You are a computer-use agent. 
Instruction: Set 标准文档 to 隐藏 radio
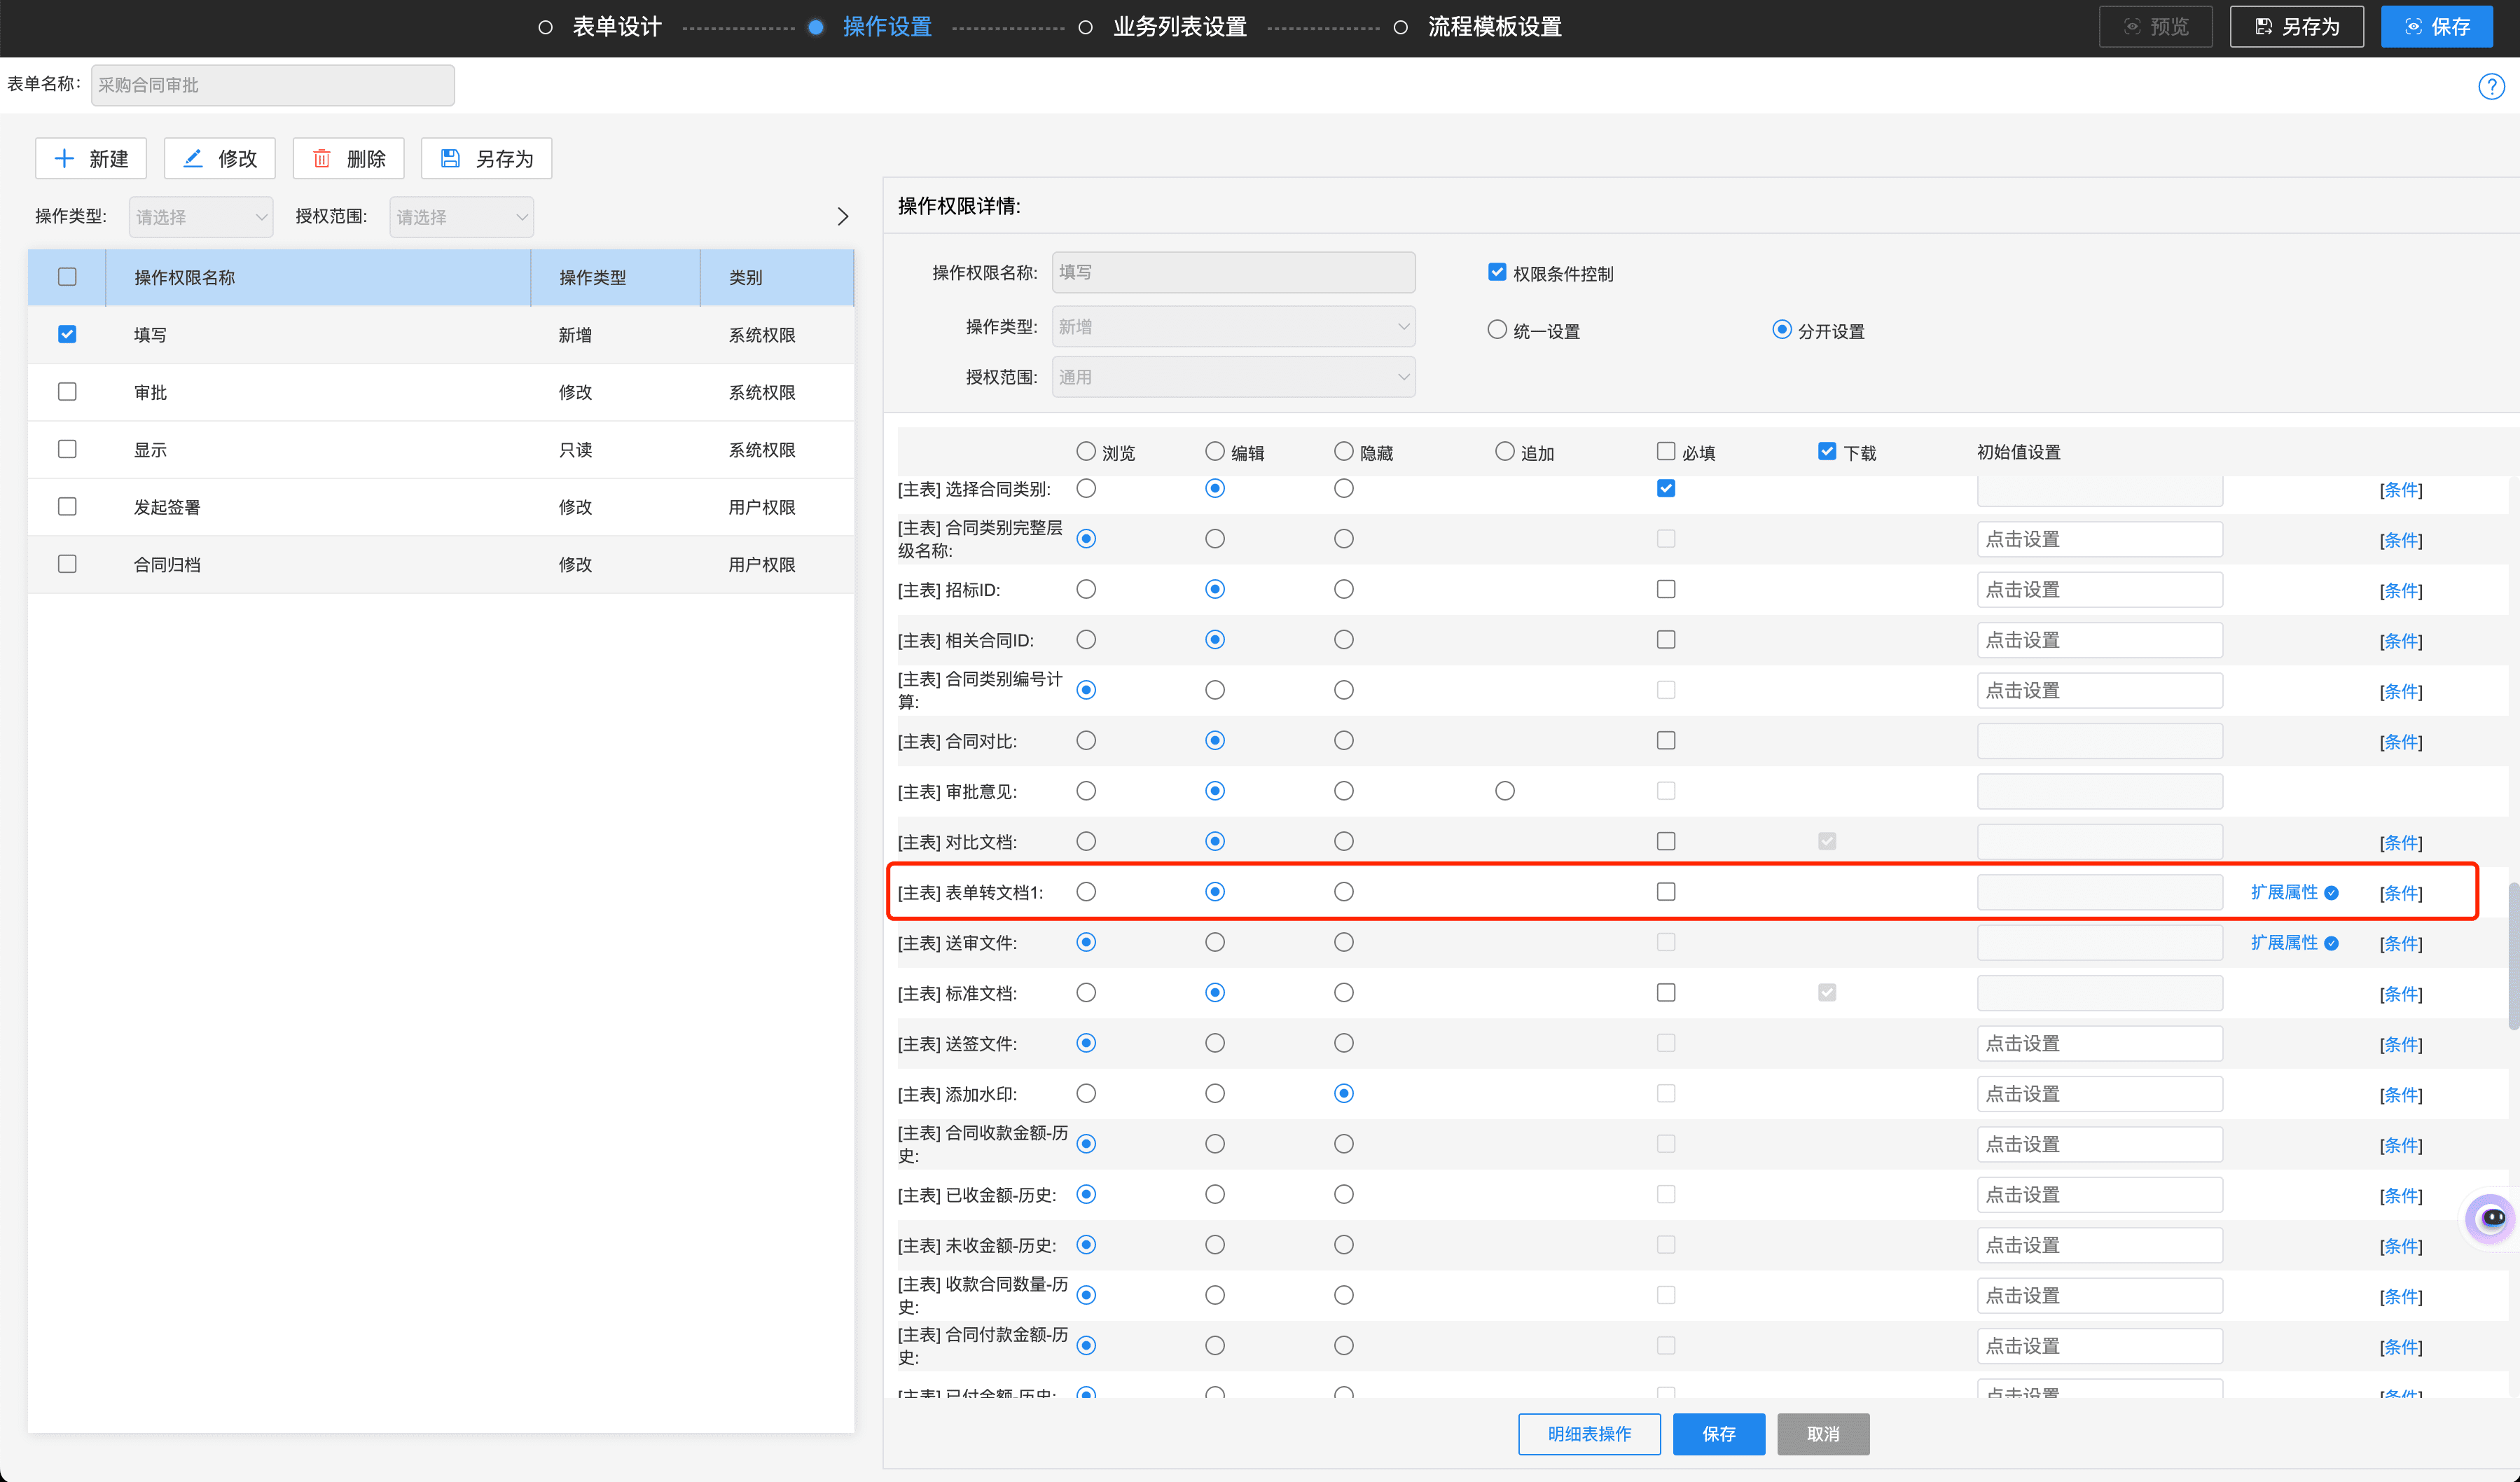click(1344, 993)
